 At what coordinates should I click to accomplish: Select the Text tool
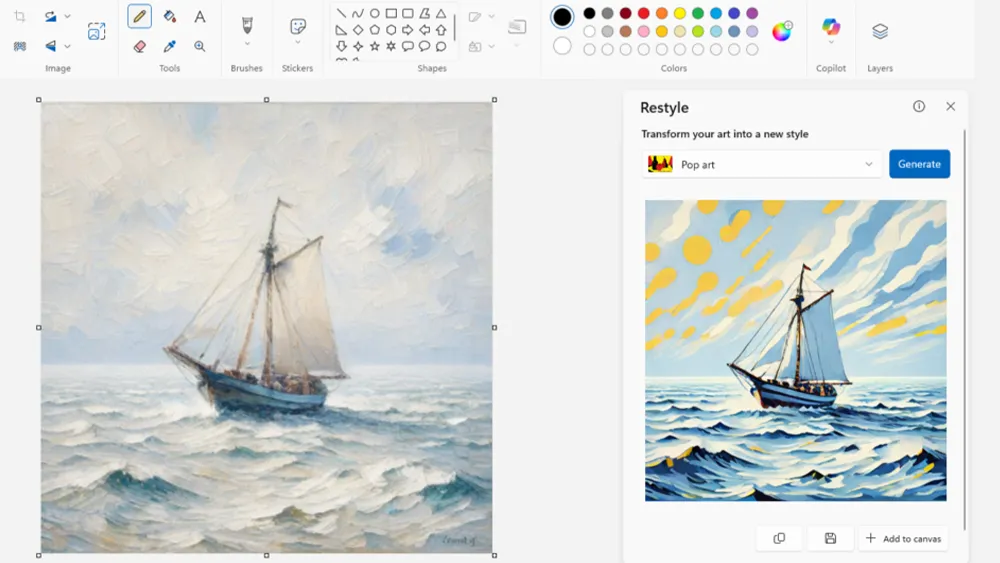(200, 17)
